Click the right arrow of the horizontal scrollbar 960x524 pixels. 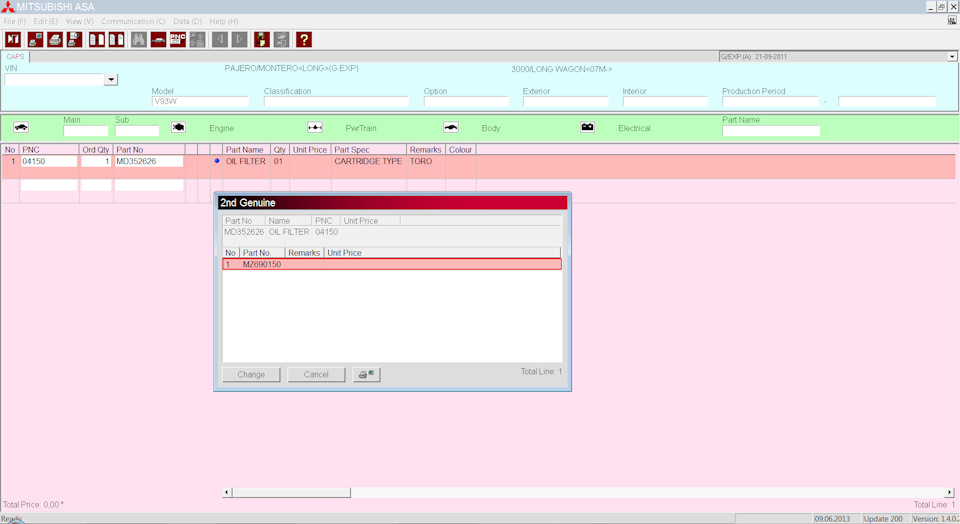click(950, 492)
